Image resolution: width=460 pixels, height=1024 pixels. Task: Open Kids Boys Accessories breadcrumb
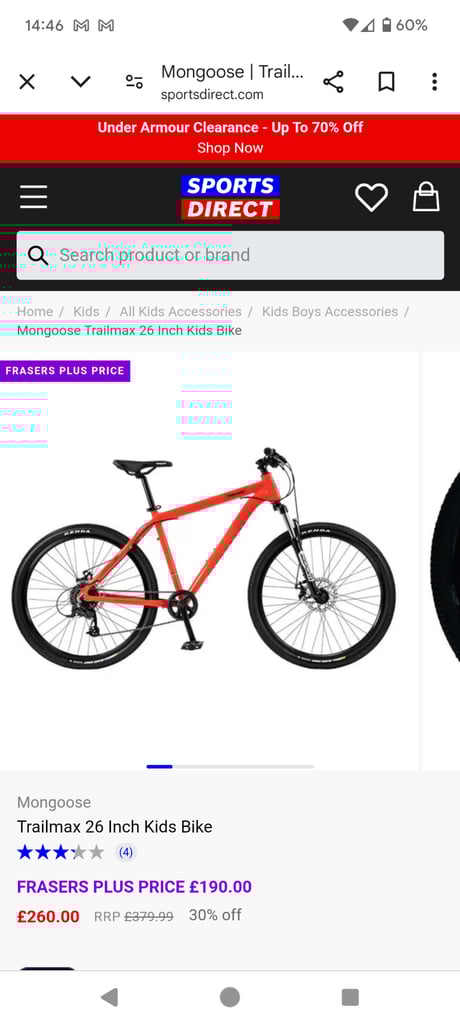330,312
